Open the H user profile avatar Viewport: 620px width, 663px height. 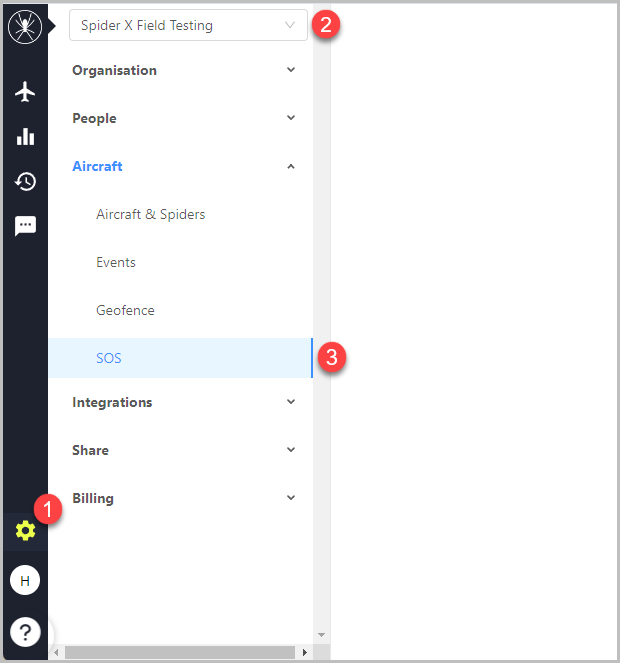point(25,580)
